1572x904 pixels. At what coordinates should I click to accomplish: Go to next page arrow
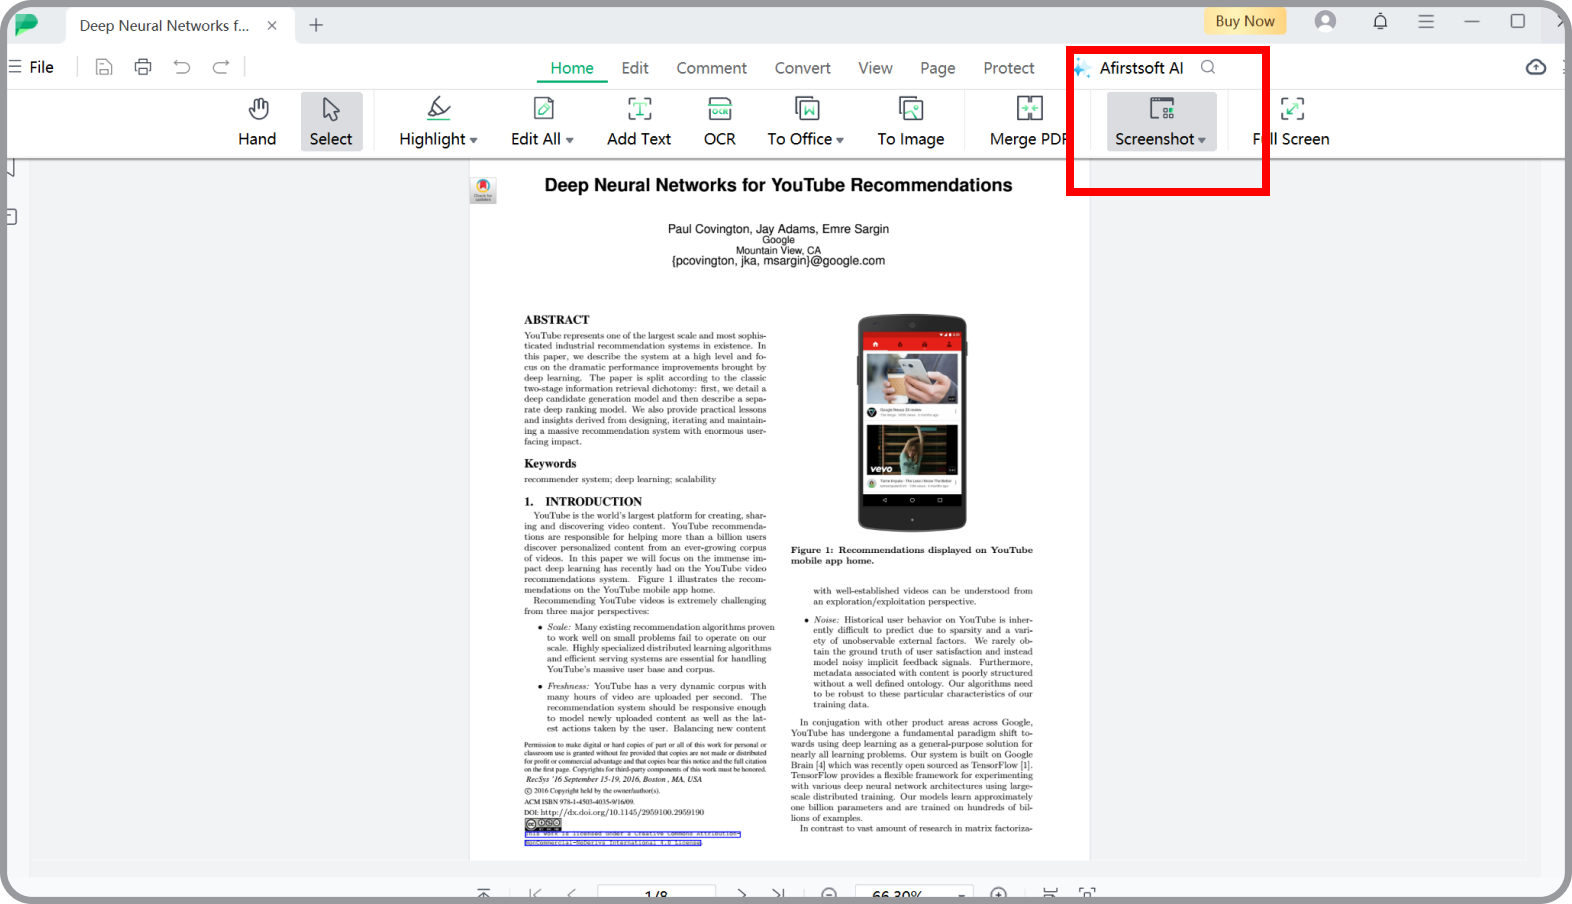pyautogui.click(x=741, y=894)
